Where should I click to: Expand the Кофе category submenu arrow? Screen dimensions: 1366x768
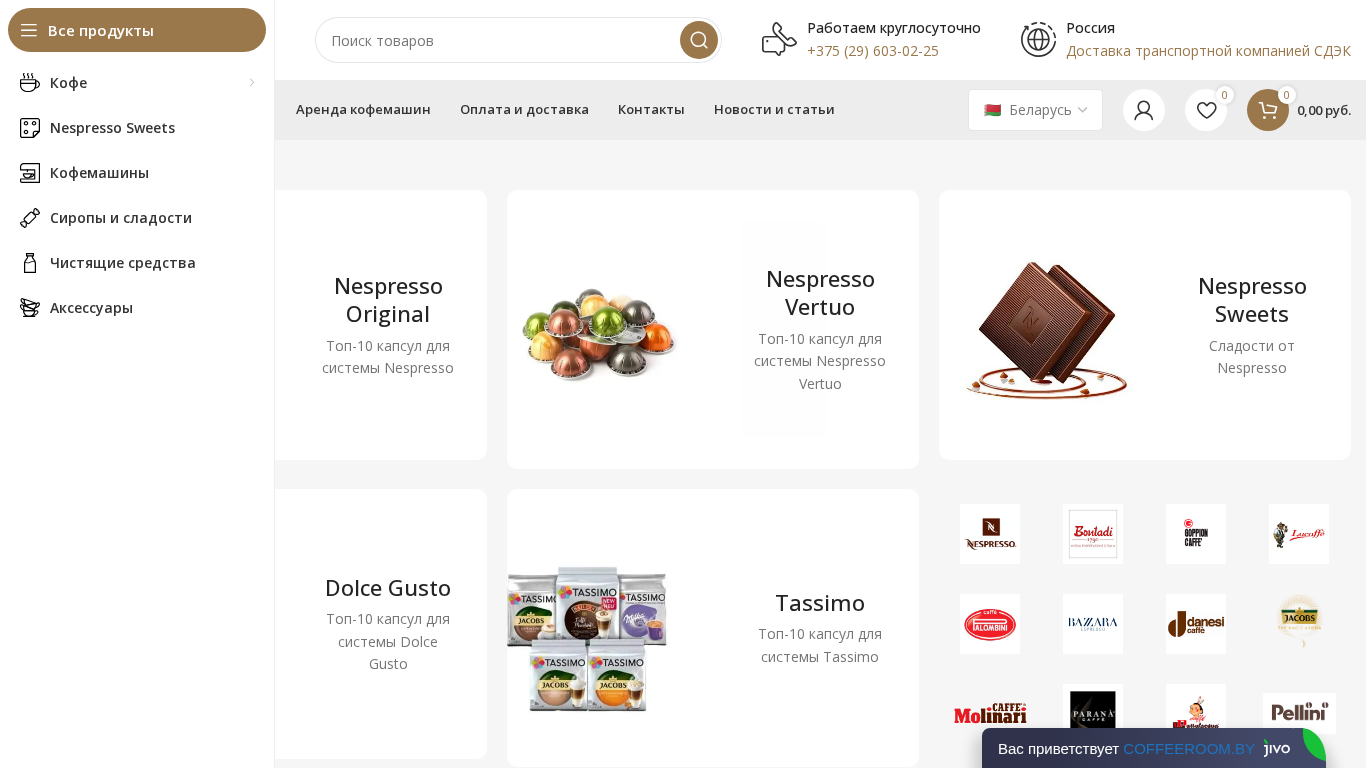pyautogui.click(x=252, y=82)
